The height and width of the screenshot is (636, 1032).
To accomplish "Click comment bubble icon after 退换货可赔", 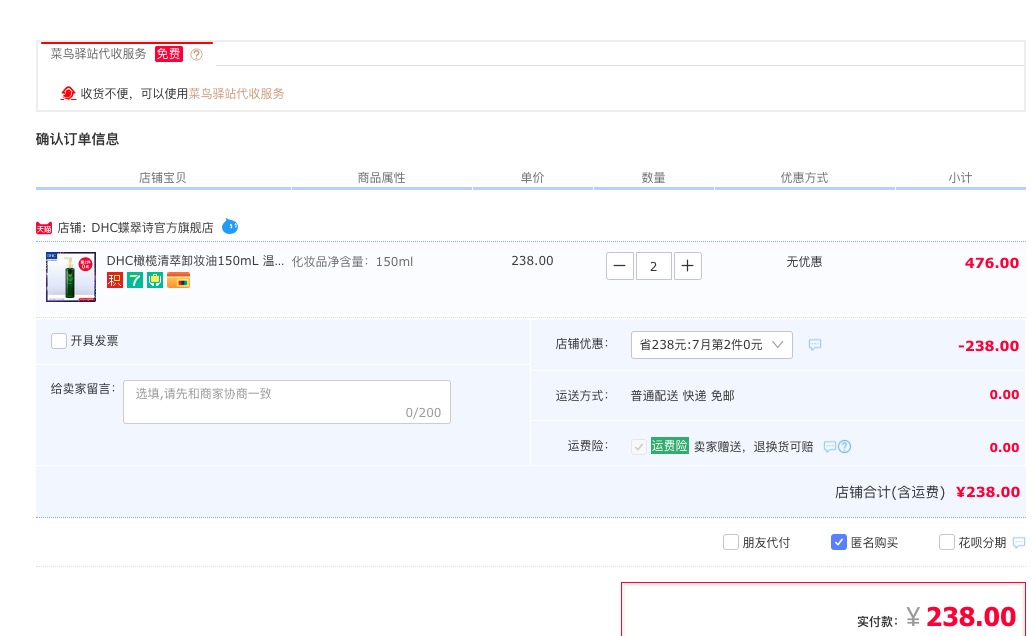I will point(829,446).
